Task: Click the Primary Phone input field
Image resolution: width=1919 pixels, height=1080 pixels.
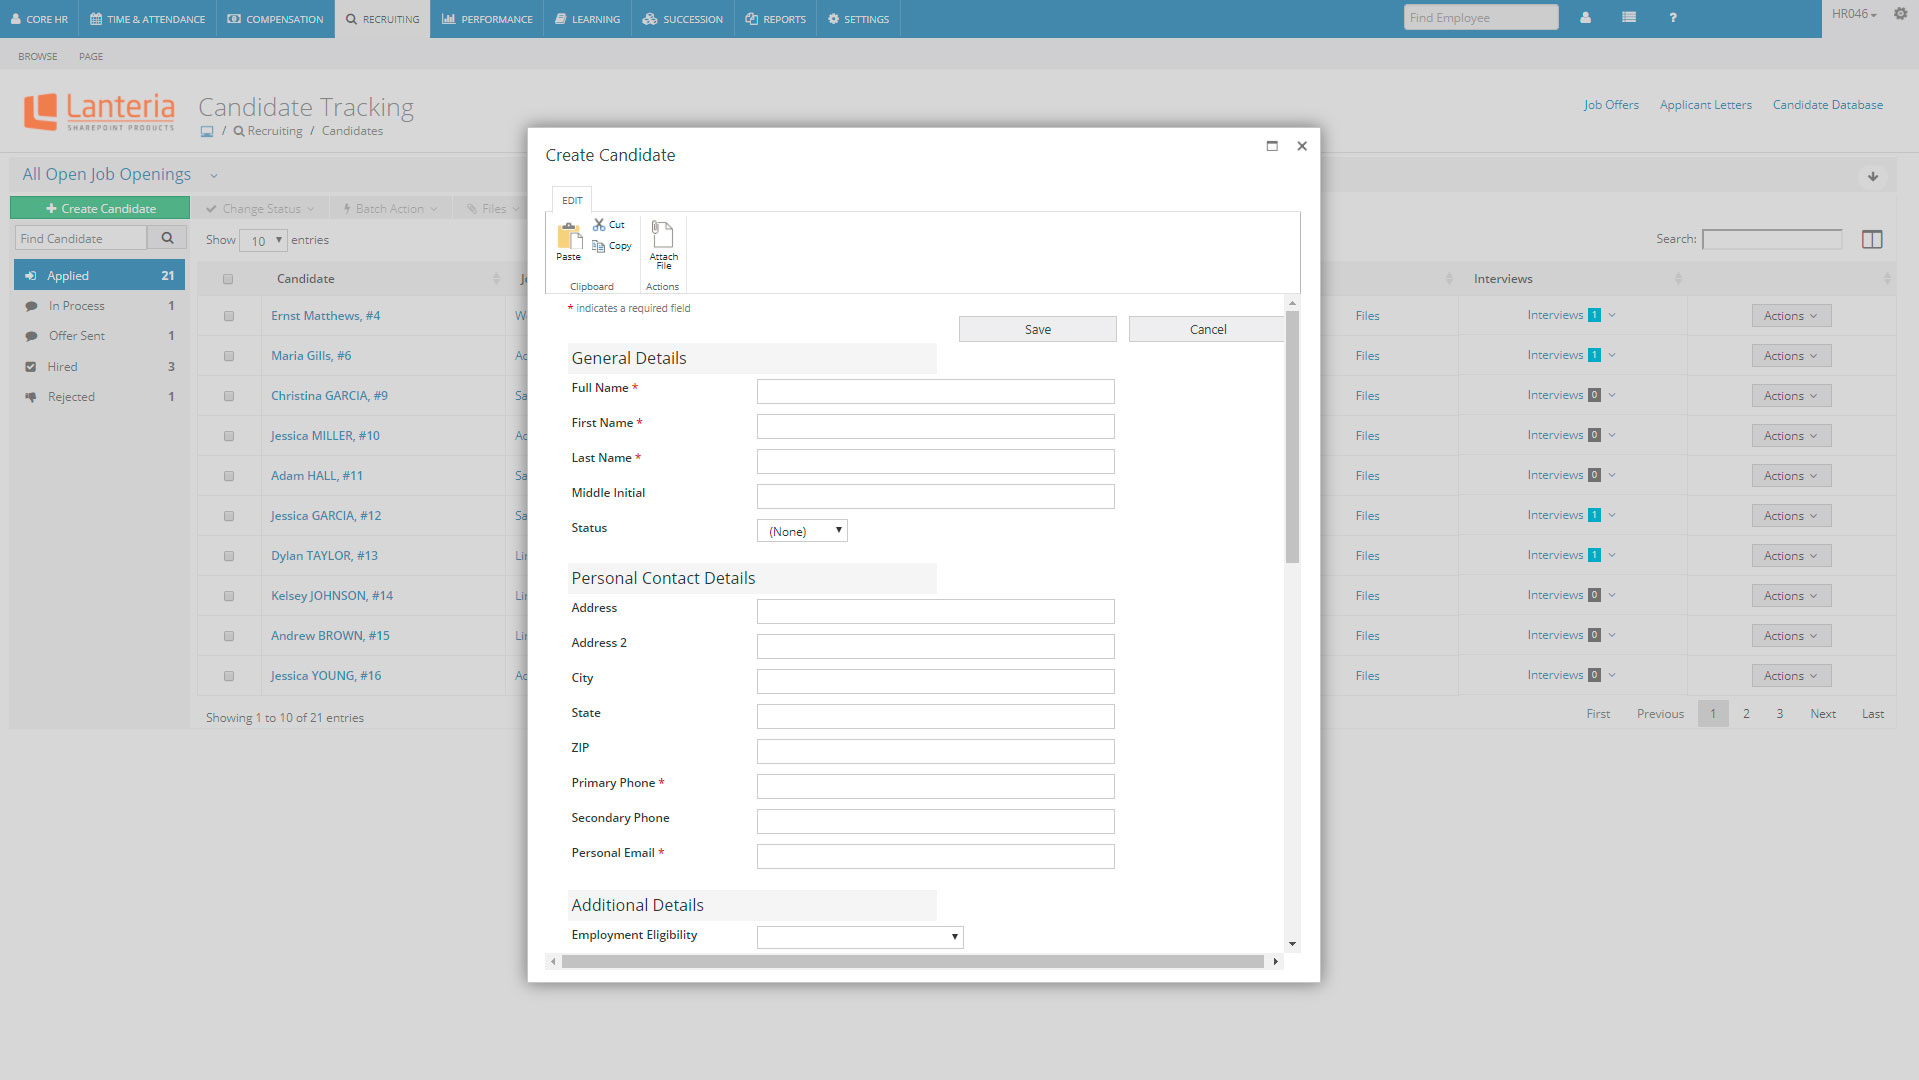Action: coord(936,786)
